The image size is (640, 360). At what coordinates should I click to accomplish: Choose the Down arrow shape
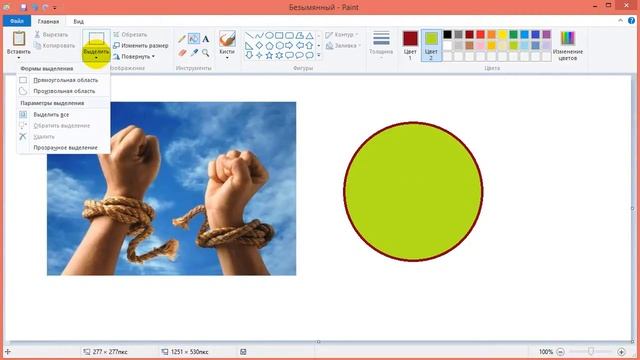point(249,55)
